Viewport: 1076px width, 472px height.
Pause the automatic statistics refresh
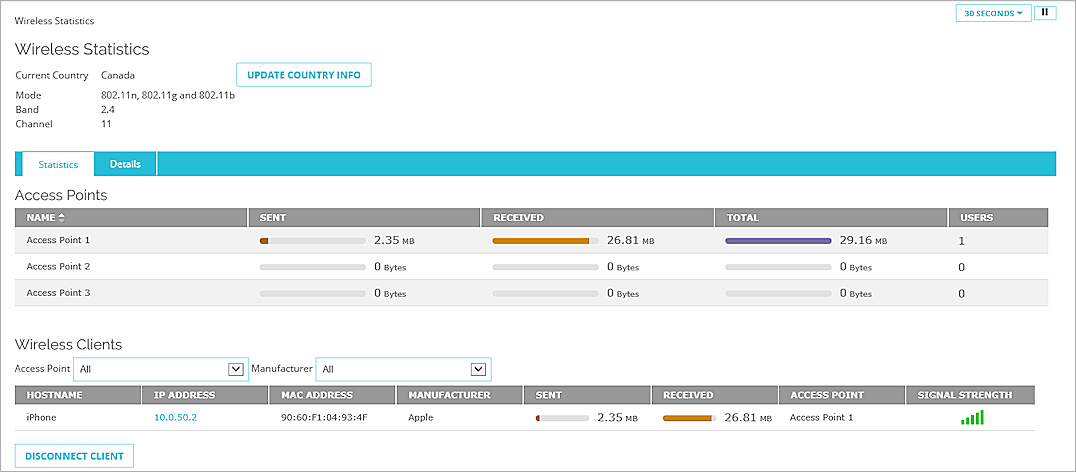click(x=1044, y=13)
